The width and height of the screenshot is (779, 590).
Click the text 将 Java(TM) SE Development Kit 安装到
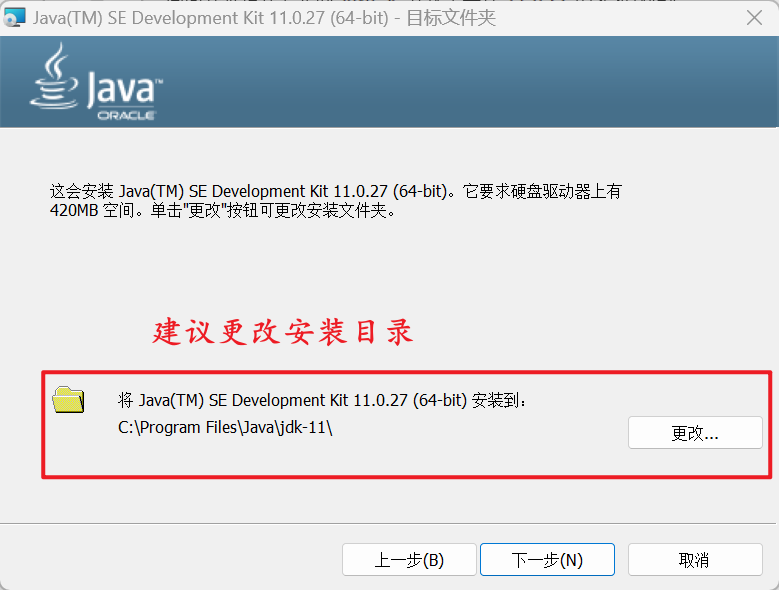[322, 400]
